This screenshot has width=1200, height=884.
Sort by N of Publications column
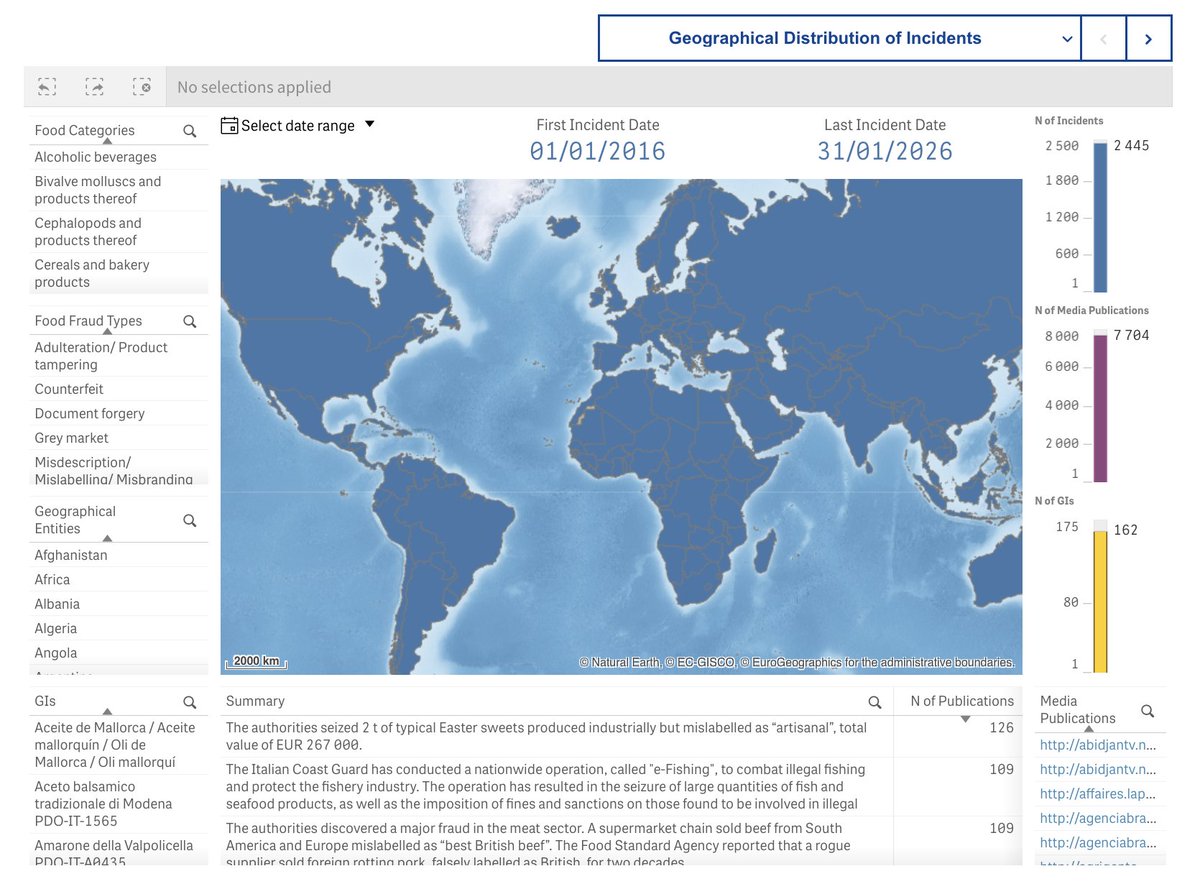click(962, 702)
